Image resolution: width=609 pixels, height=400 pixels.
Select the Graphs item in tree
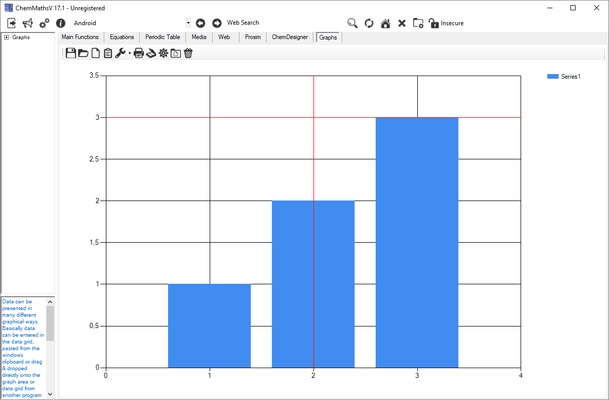tap(21, 37)
